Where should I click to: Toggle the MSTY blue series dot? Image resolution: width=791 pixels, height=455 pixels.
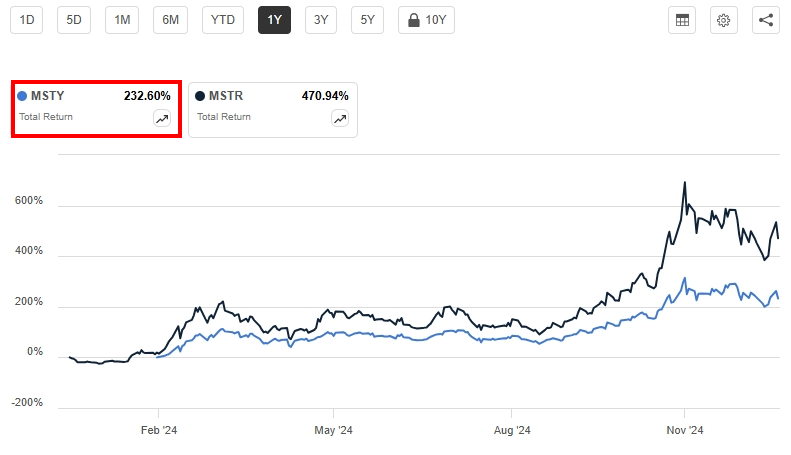[22, 96]
